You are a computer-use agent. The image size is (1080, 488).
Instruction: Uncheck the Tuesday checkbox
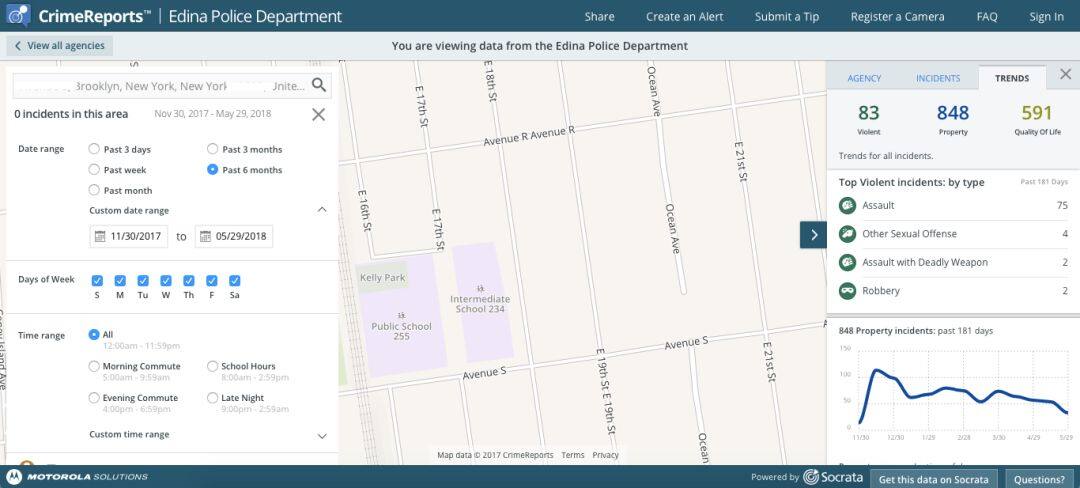[143, 281]
